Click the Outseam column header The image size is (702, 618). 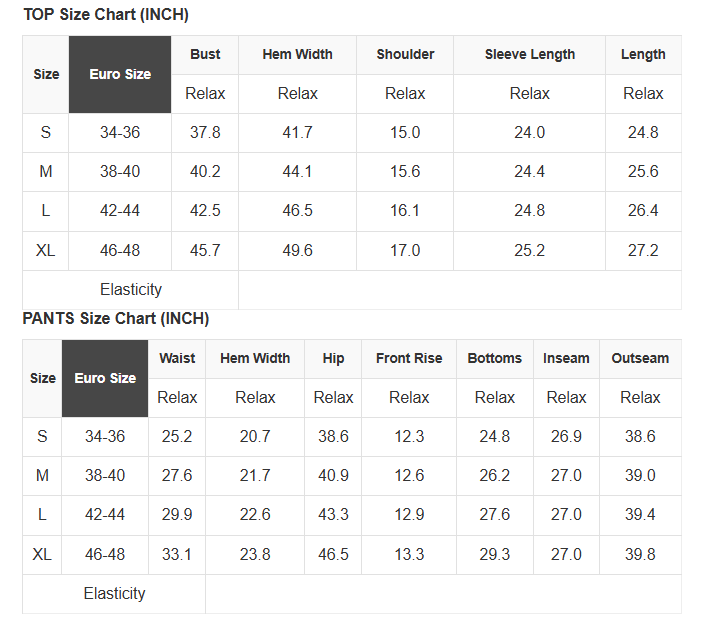point(640,358)
